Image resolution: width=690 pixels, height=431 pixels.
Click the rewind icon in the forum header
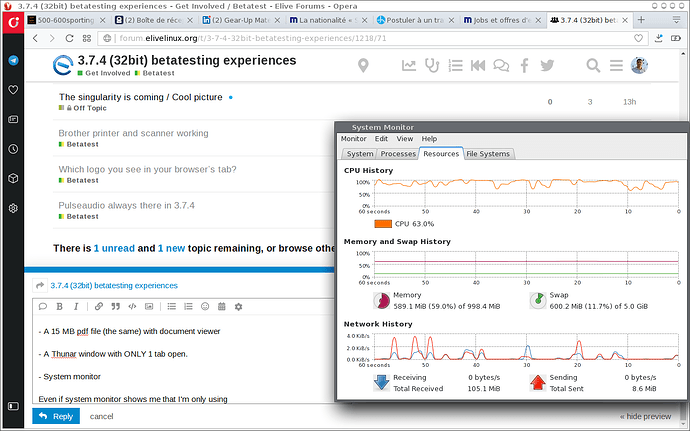(478, 66)
